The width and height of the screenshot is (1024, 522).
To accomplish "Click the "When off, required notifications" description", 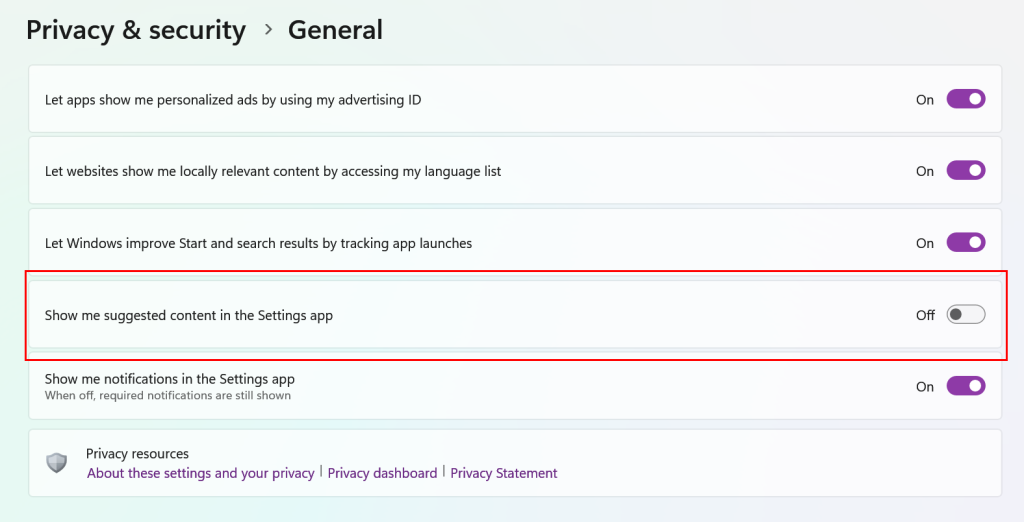I will [168, 395].
